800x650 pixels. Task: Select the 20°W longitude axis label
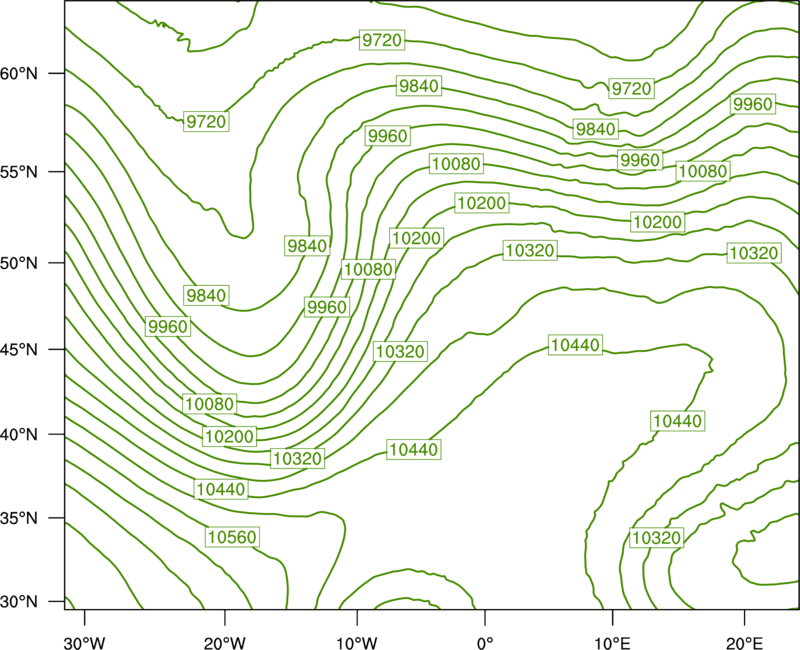coord(225,643)
